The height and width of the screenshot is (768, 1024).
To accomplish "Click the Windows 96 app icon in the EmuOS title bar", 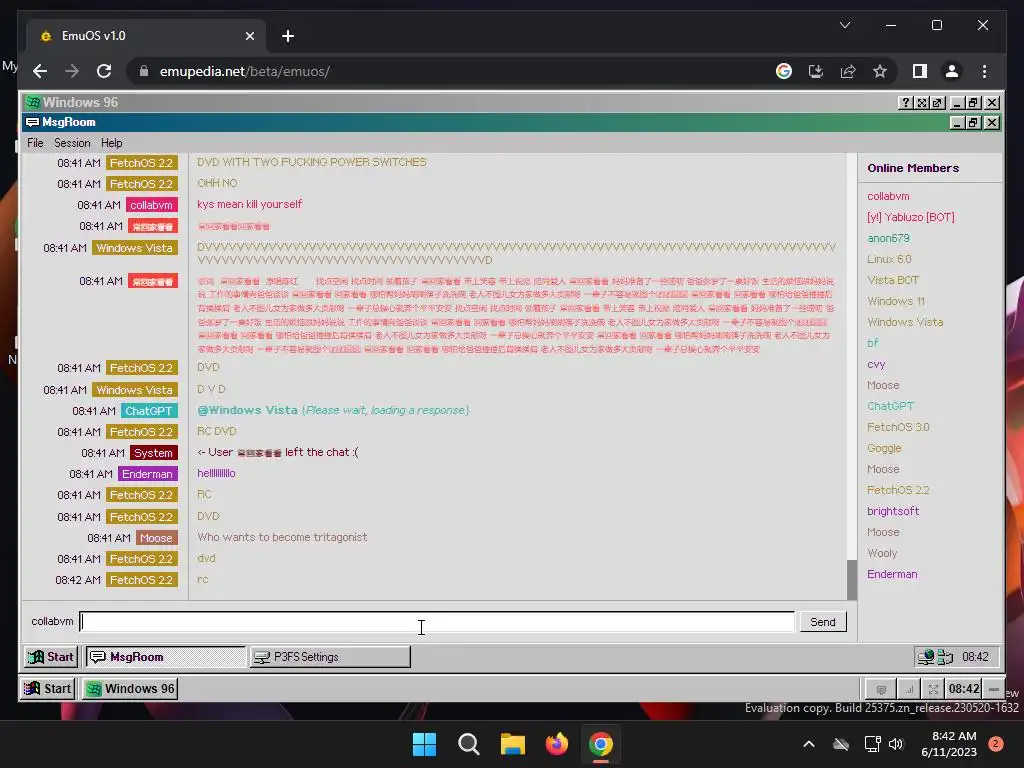I will (x=33, y=103).
